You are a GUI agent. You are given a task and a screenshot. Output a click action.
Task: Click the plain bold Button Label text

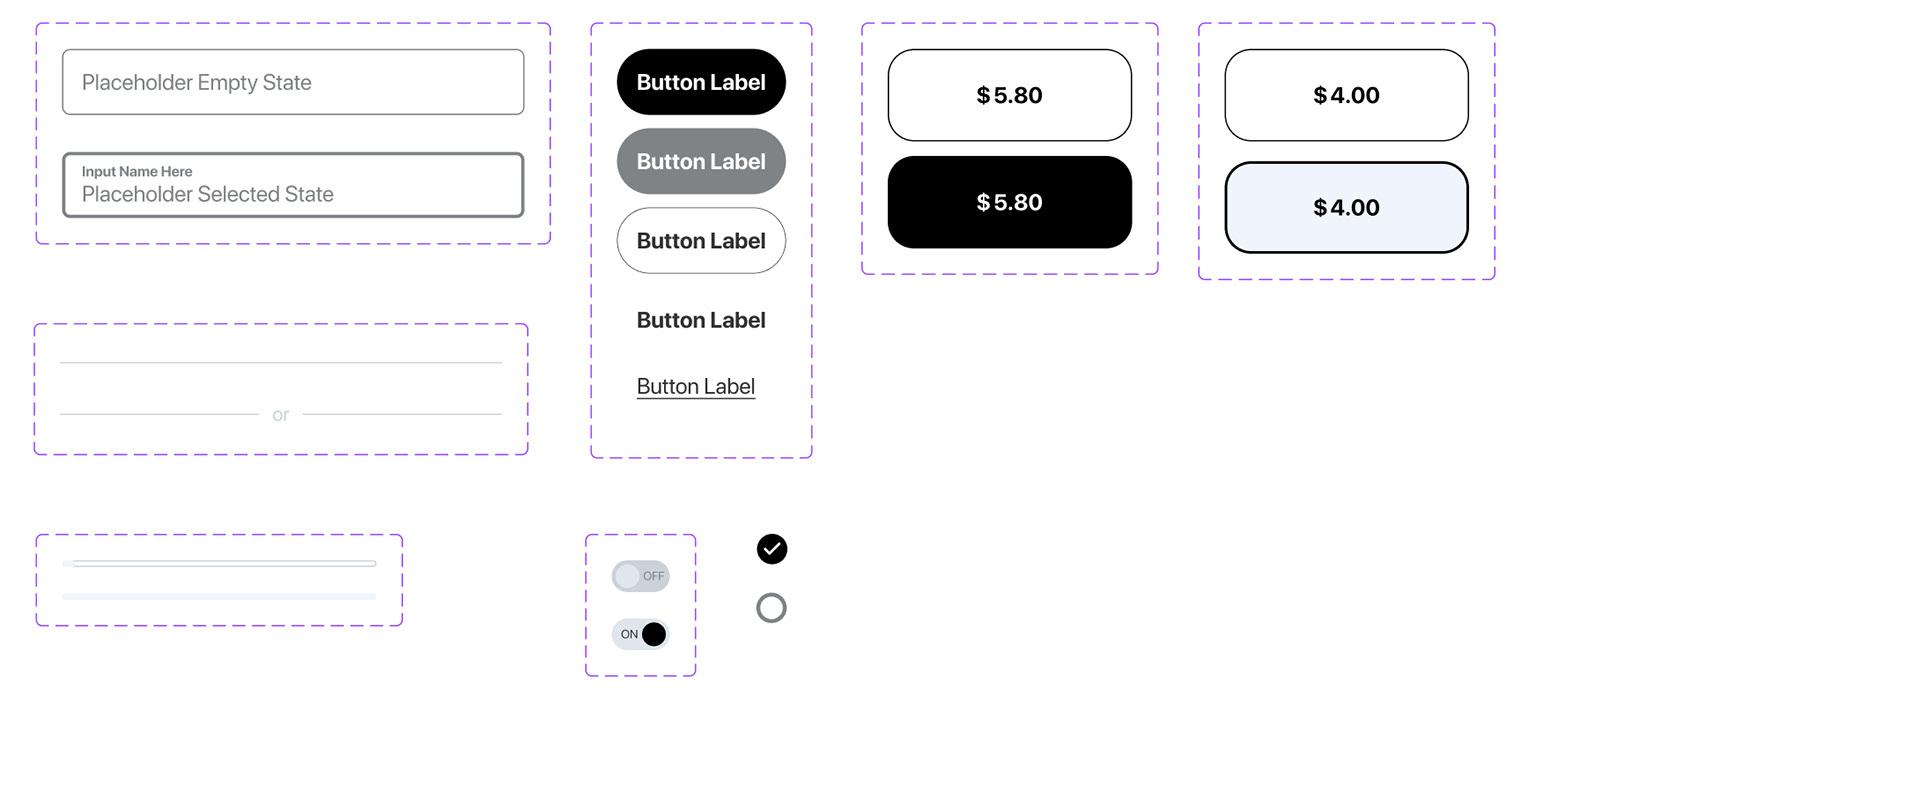click(x=701, y=320)
